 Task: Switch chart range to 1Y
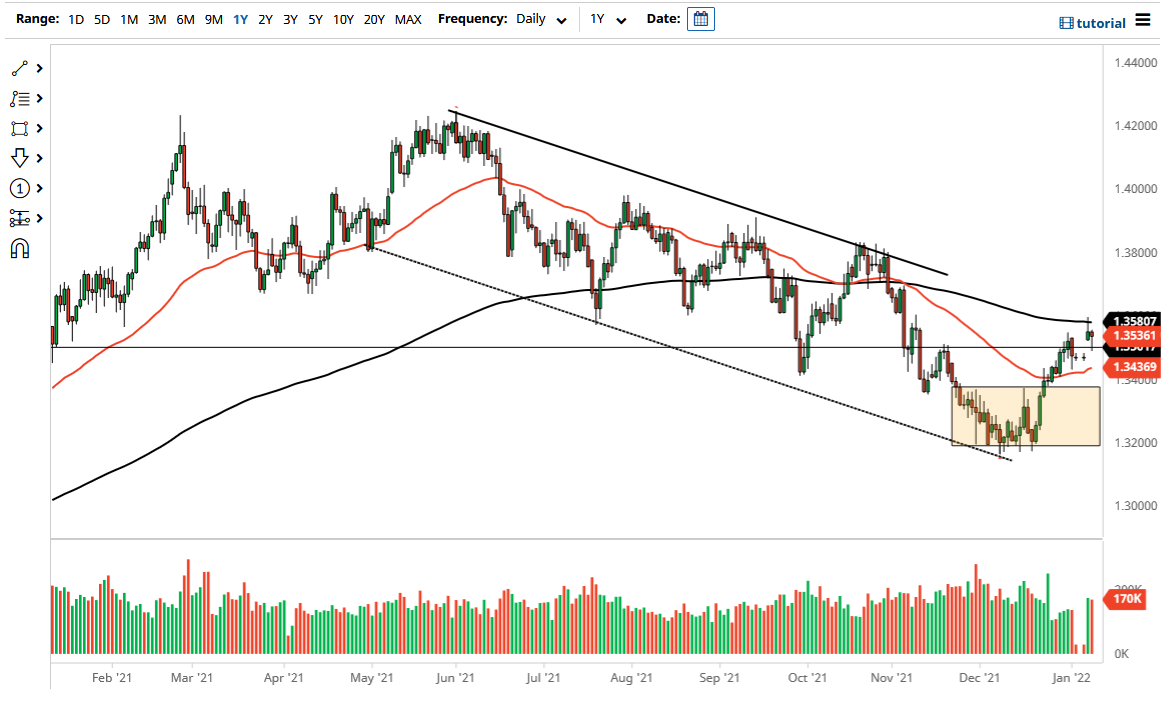239,18
